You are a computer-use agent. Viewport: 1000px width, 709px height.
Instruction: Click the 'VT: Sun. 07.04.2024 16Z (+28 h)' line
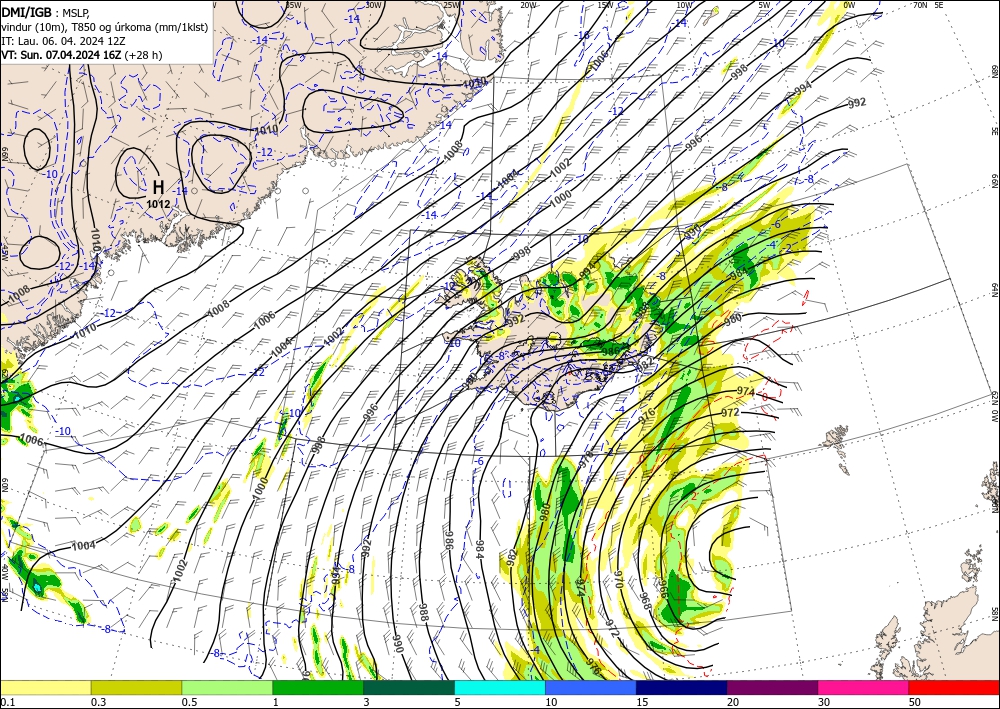[82, 55]
